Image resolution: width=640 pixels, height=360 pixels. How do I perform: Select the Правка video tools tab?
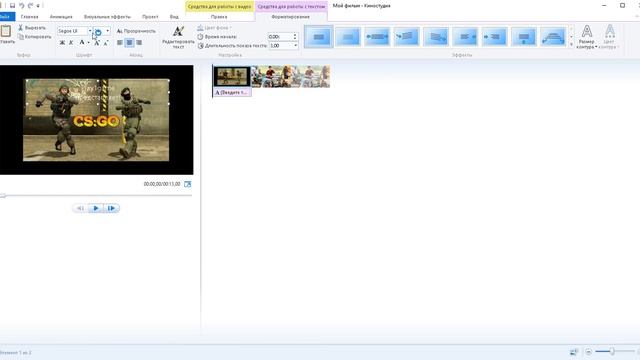pyautogui.click(x=219, y=17)
